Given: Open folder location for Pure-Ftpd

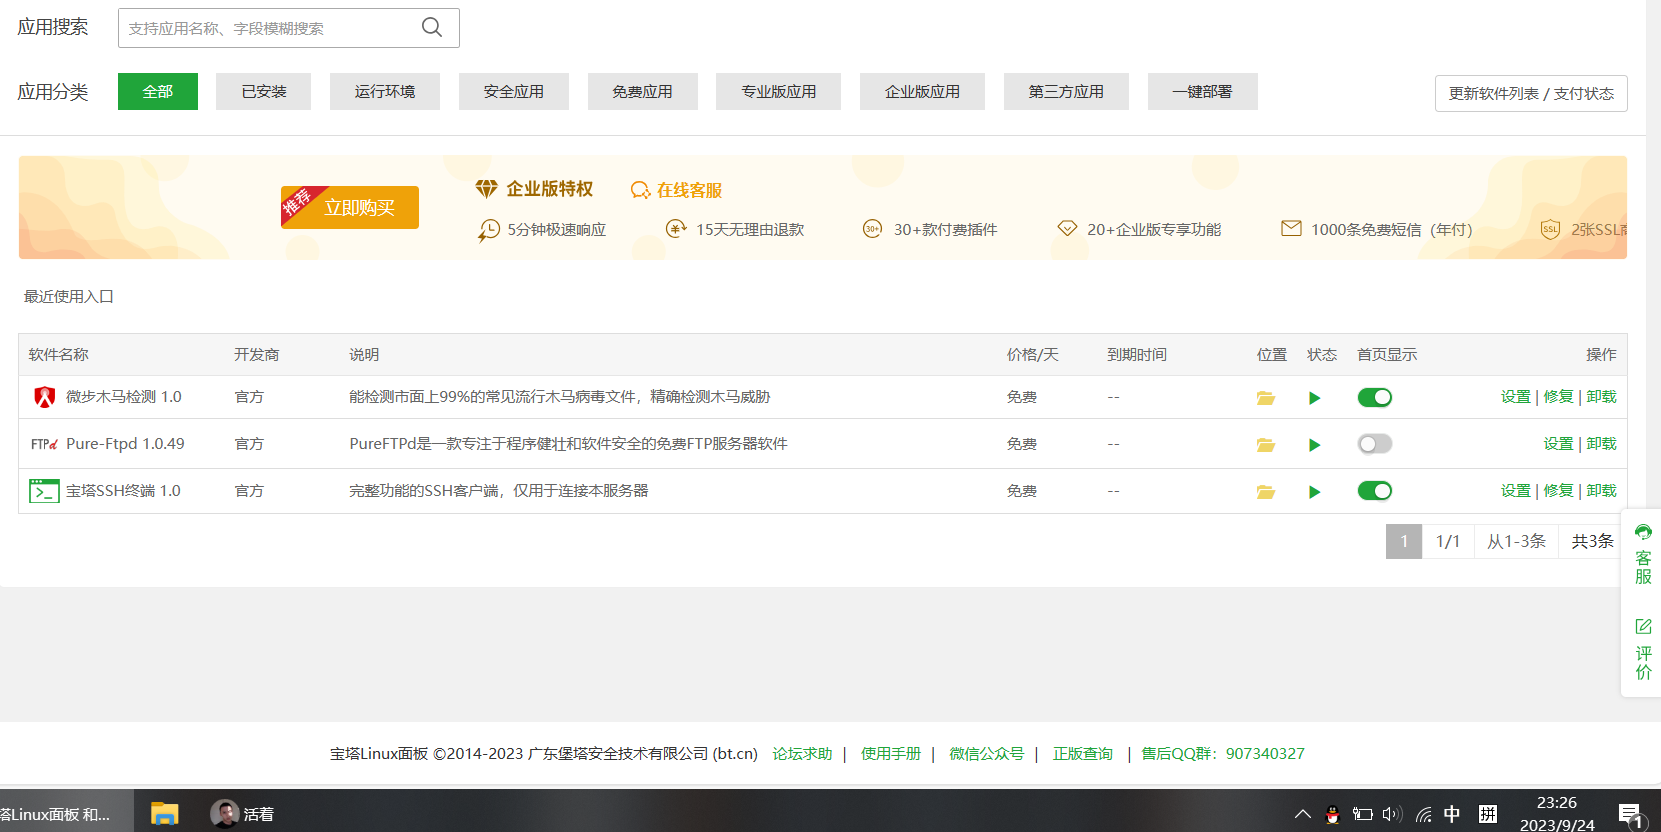Looking at the screenshot, I should pyautogui.click(x=1266, y=445).
